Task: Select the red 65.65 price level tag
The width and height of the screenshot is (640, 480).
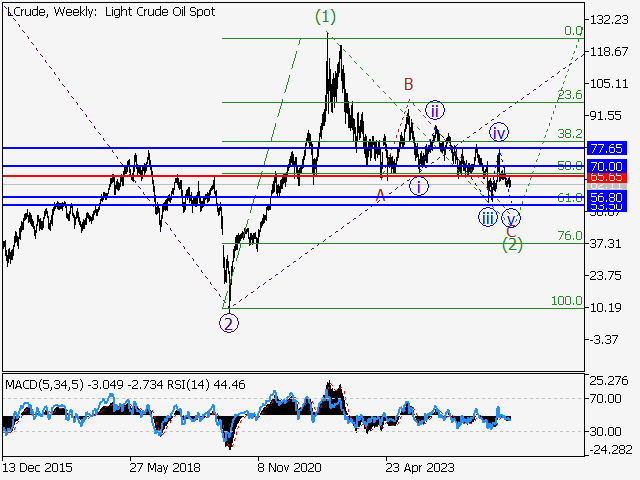Action: (606, 176)
